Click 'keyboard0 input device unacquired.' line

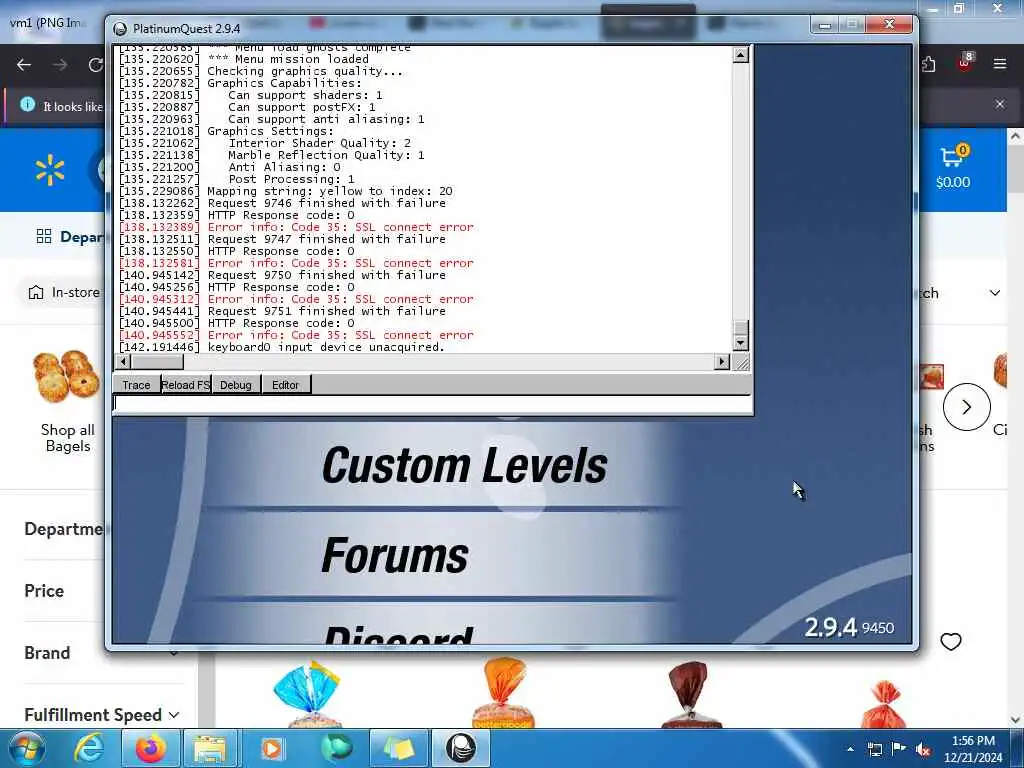tap(326, 347)
